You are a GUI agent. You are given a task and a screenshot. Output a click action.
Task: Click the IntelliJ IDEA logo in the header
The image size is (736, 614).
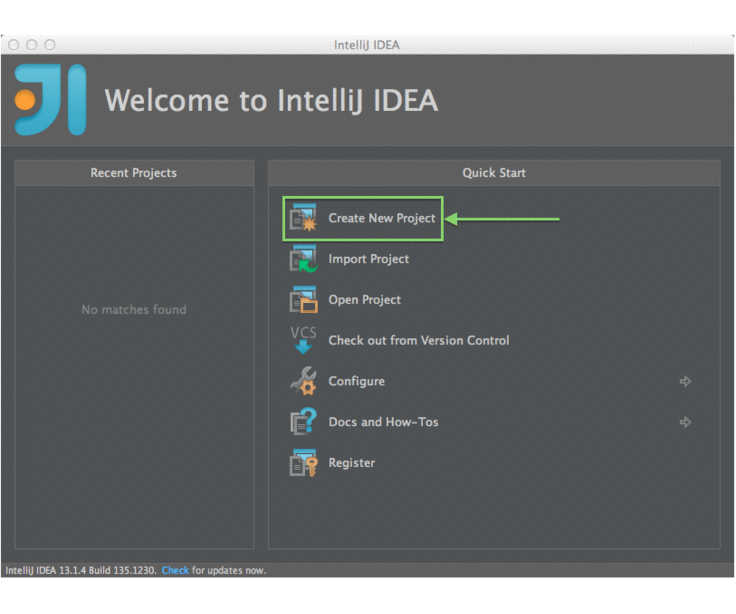coord(50,100)
